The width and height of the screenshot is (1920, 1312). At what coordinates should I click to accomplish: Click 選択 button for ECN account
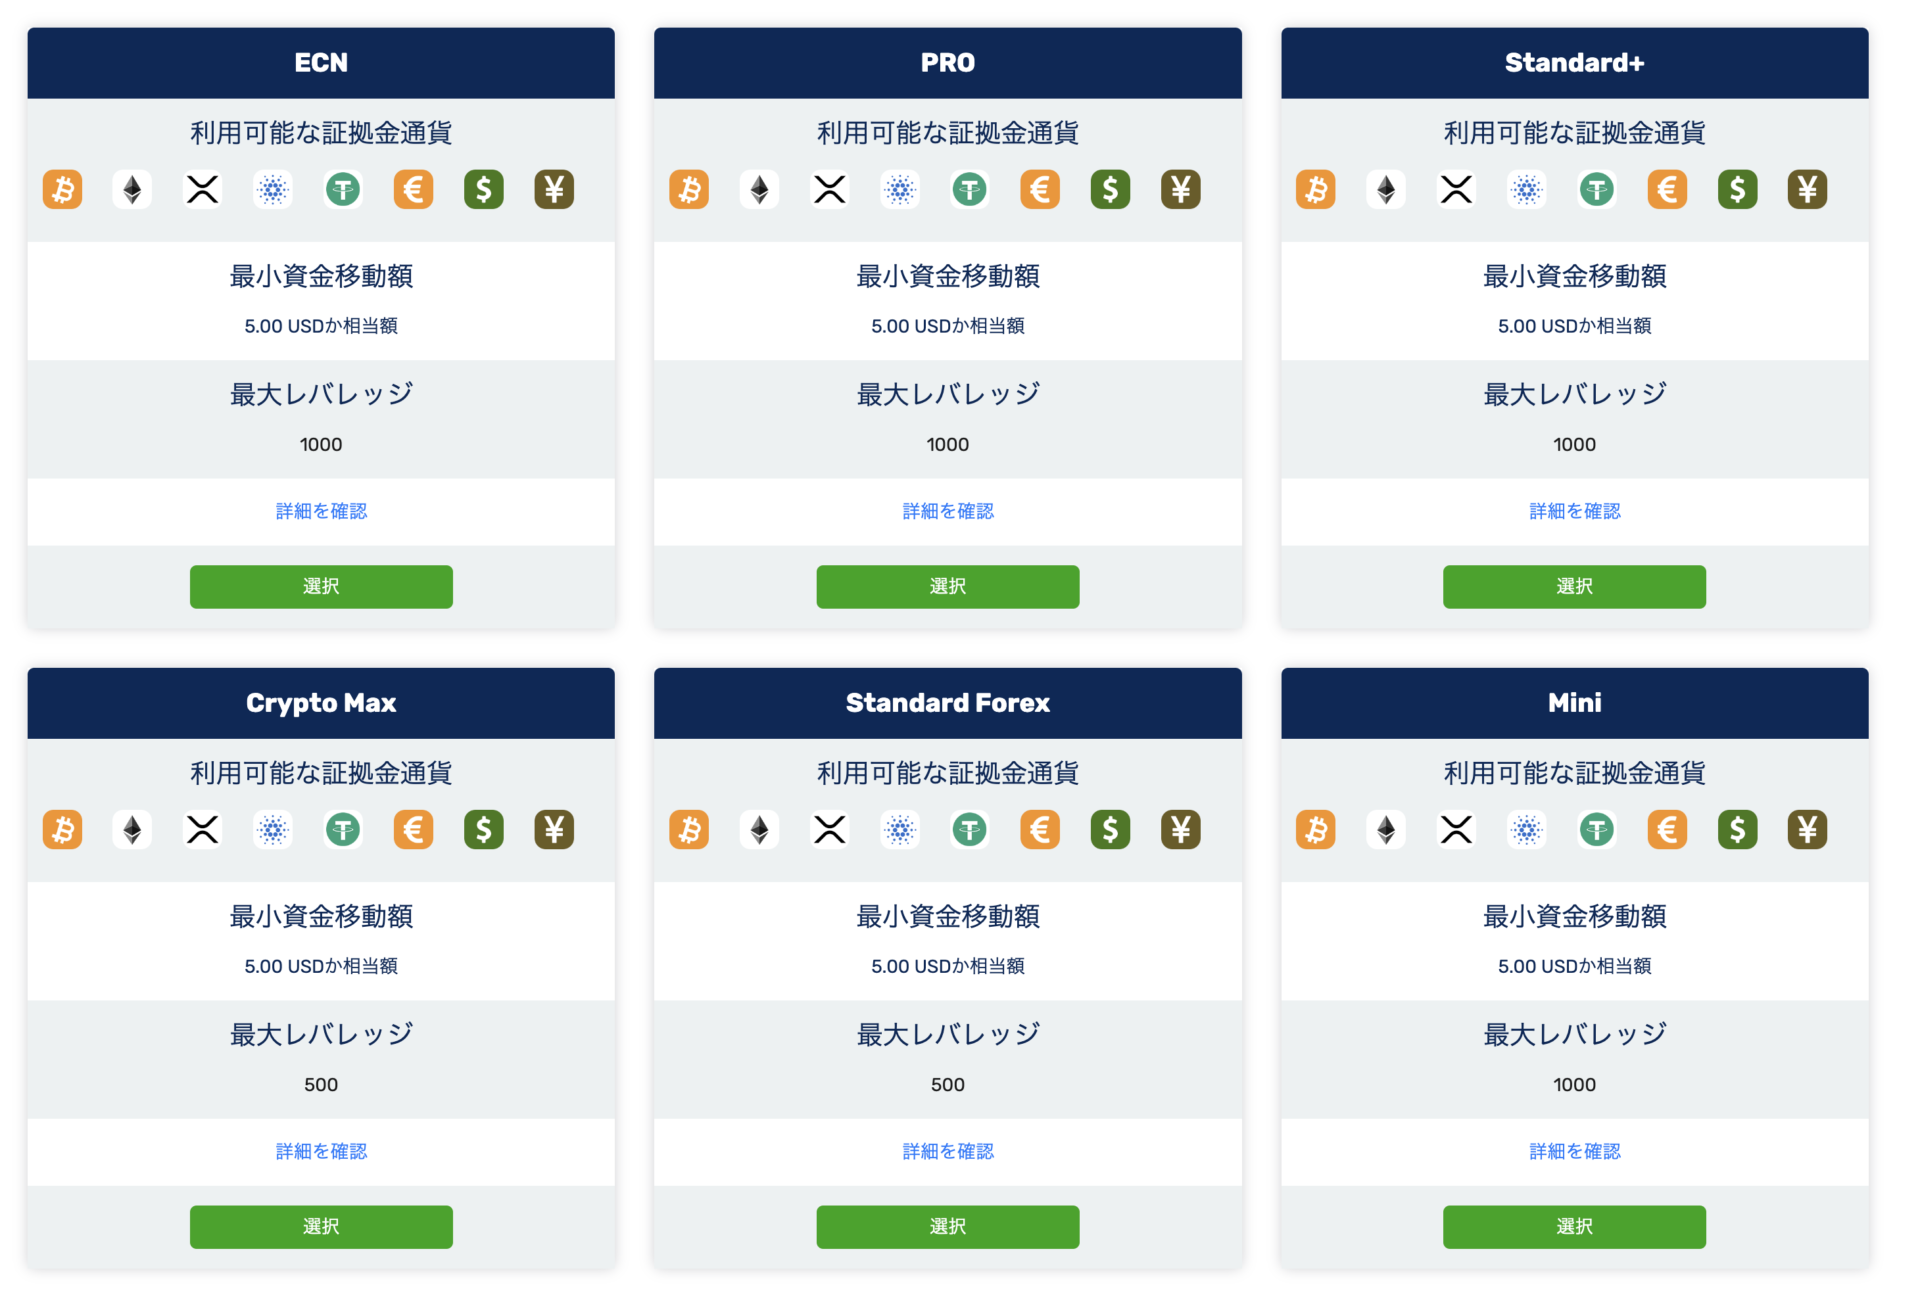321,587
